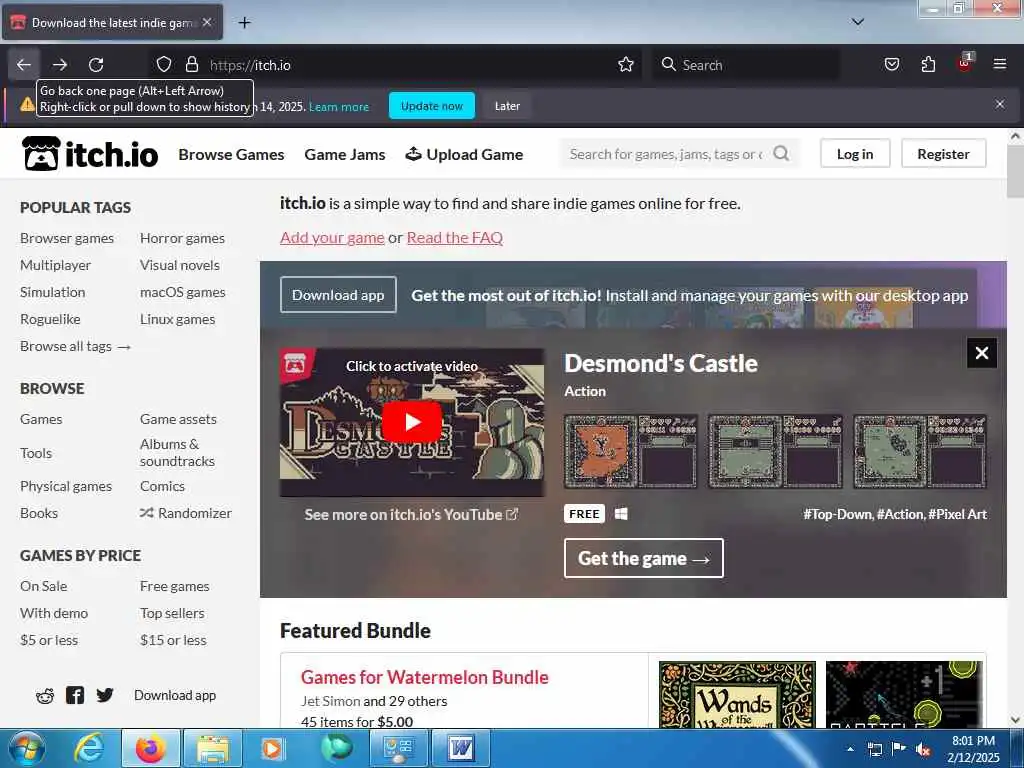The image size is (1024, 768).
Task: Dismiss the update notification bar
Action: pos(1000,104)
